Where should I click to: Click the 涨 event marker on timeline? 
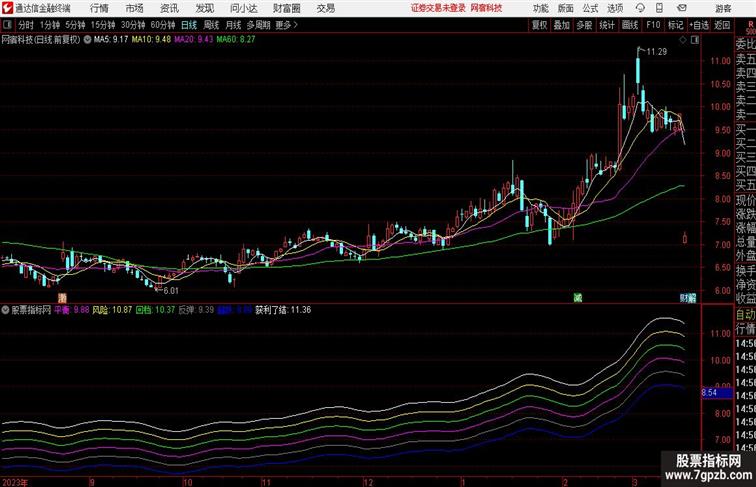(x=62, y=298)
